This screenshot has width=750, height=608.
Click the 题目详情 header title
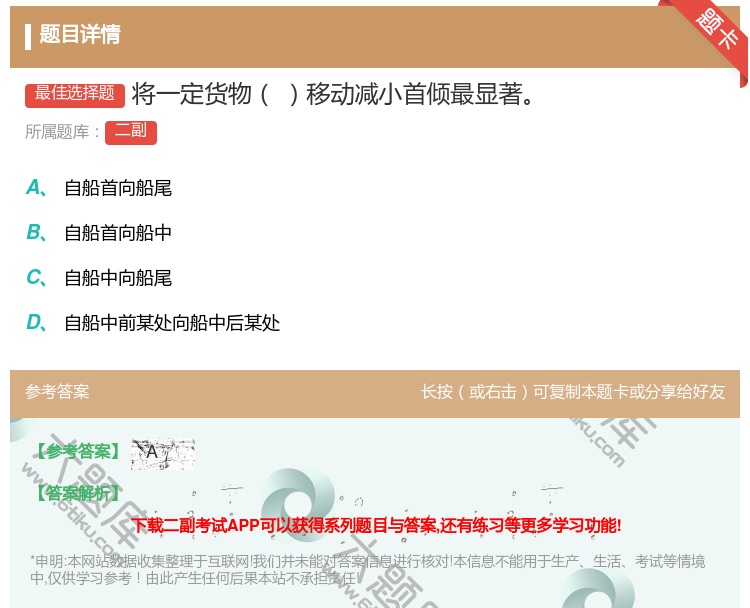(79, 34)
